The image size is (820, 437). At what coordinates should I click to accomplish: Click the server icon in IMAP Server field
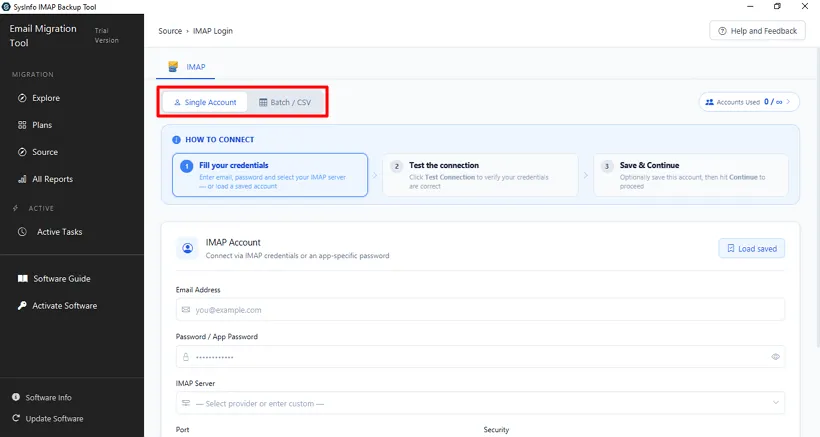tap(186, 403)
